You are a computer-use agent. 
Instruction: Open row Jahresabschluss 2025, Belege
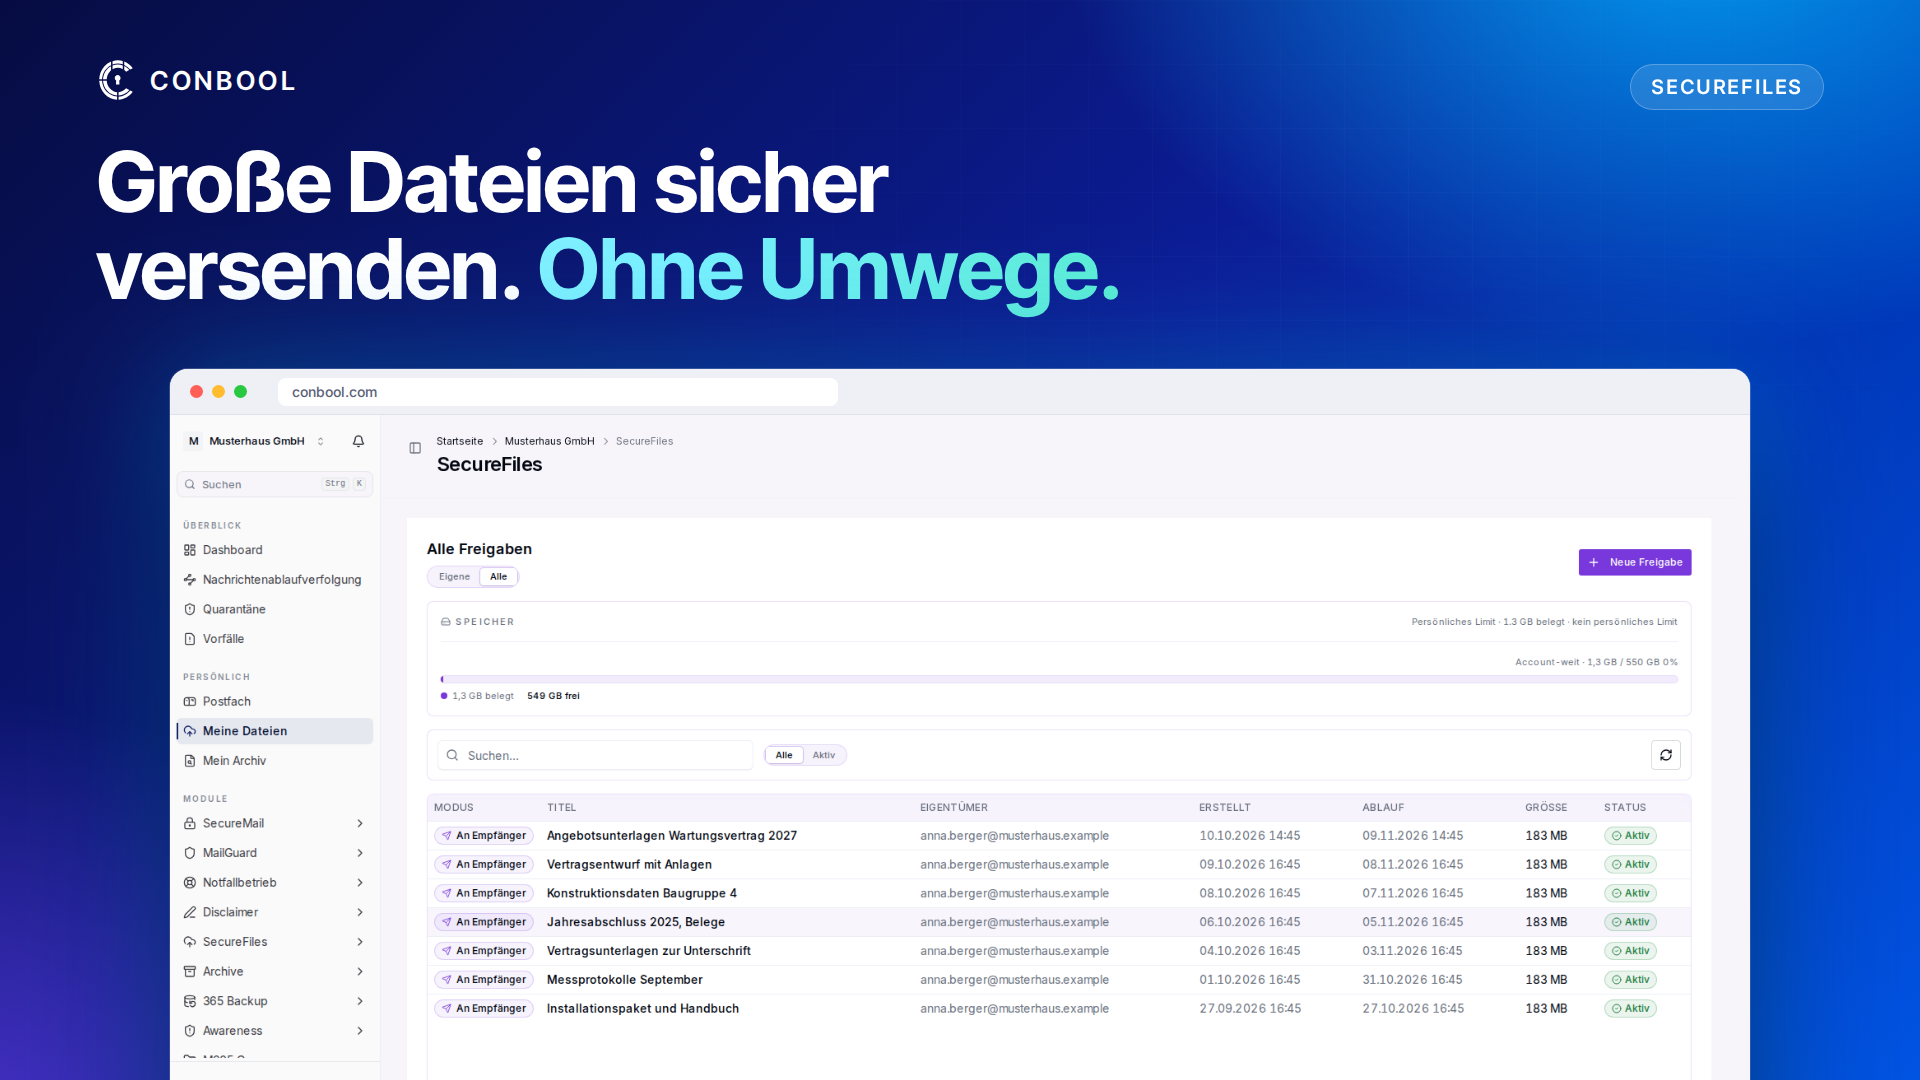pyautogui.click(x=1059, y=922)
